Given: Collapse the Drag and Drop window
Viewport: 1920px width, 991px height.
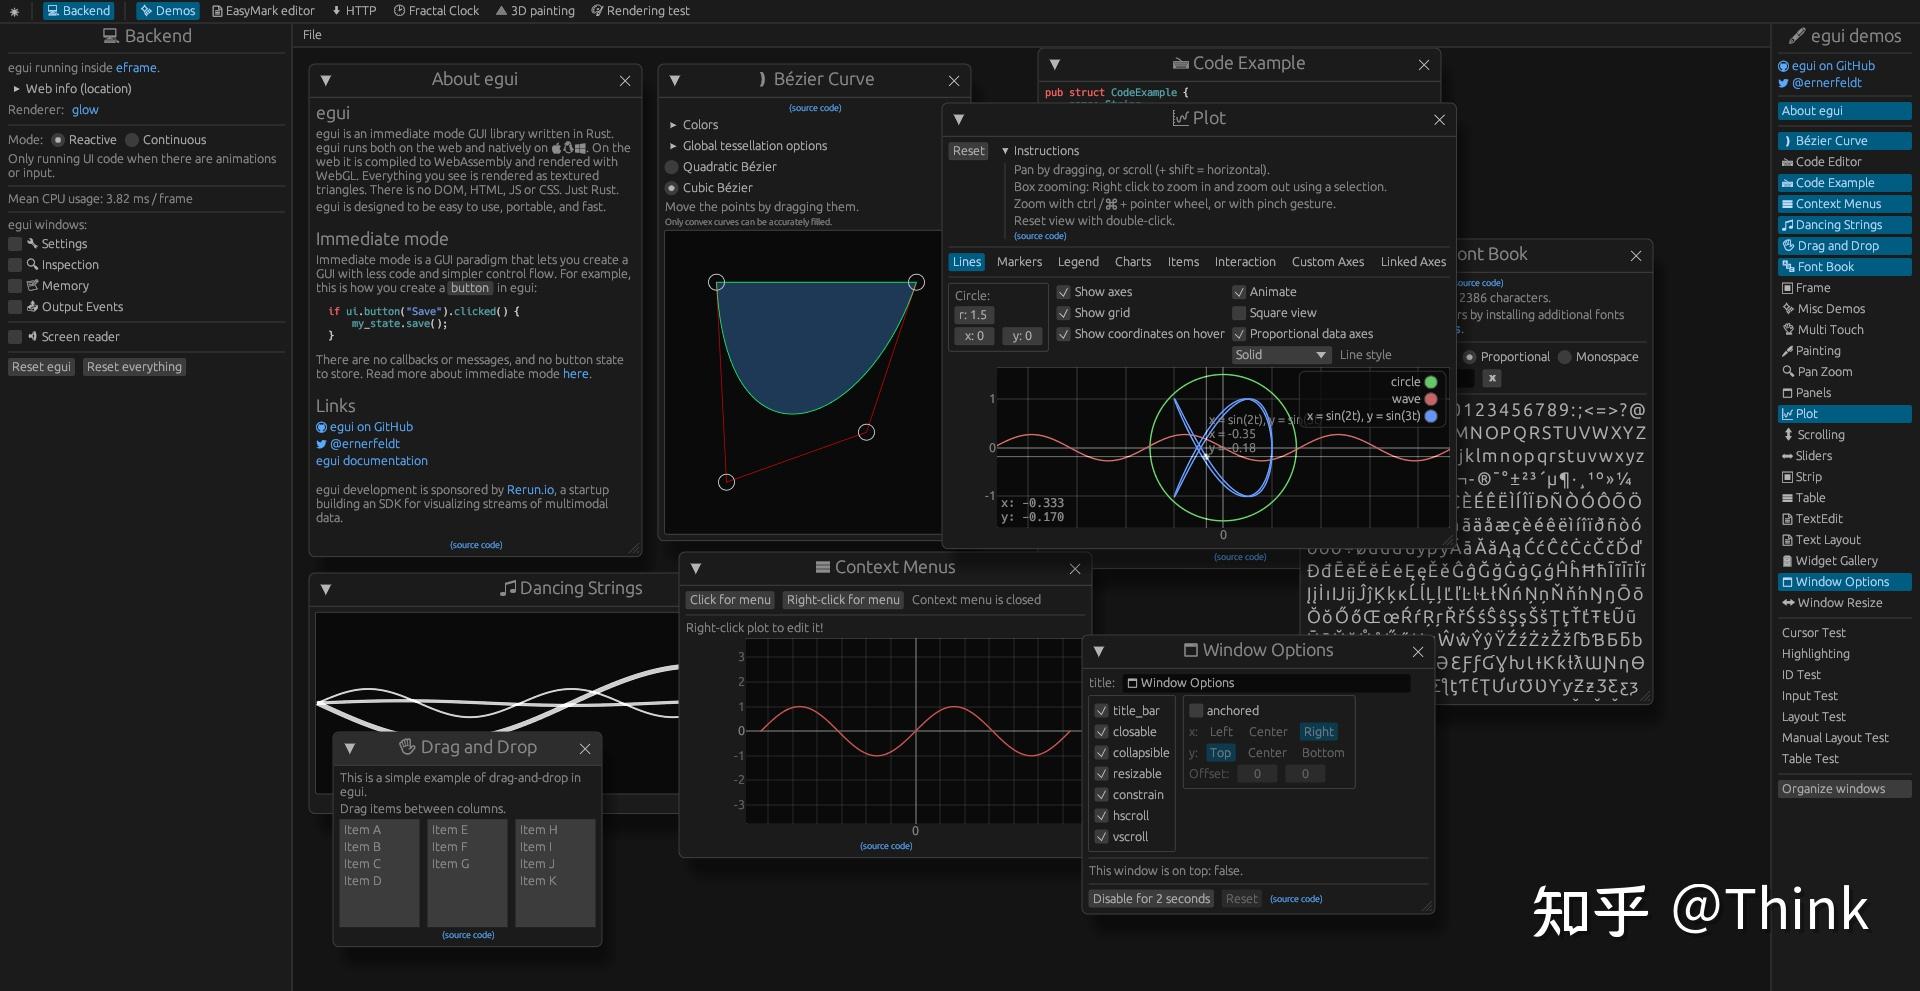Looking at the screenshot, I should [350, 748].
